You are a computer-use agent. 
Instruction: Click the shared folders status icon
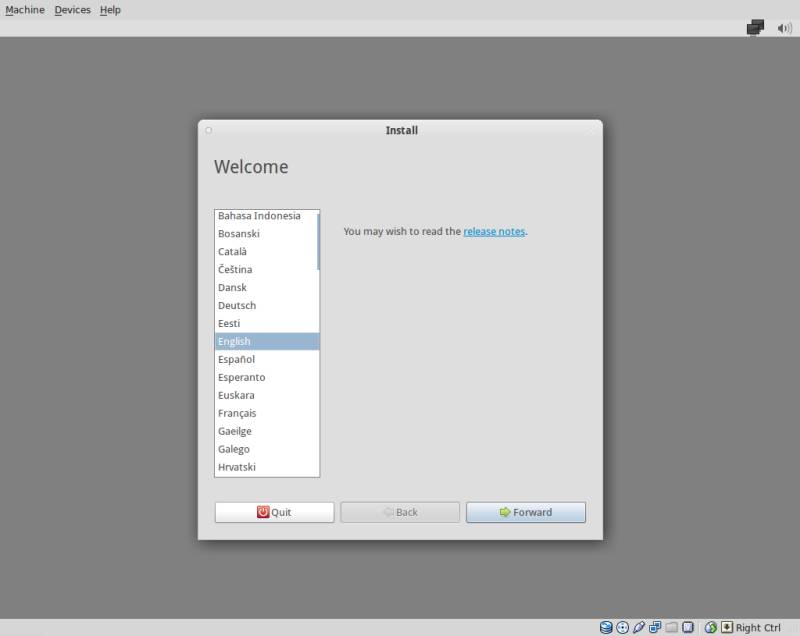(671, 627)
